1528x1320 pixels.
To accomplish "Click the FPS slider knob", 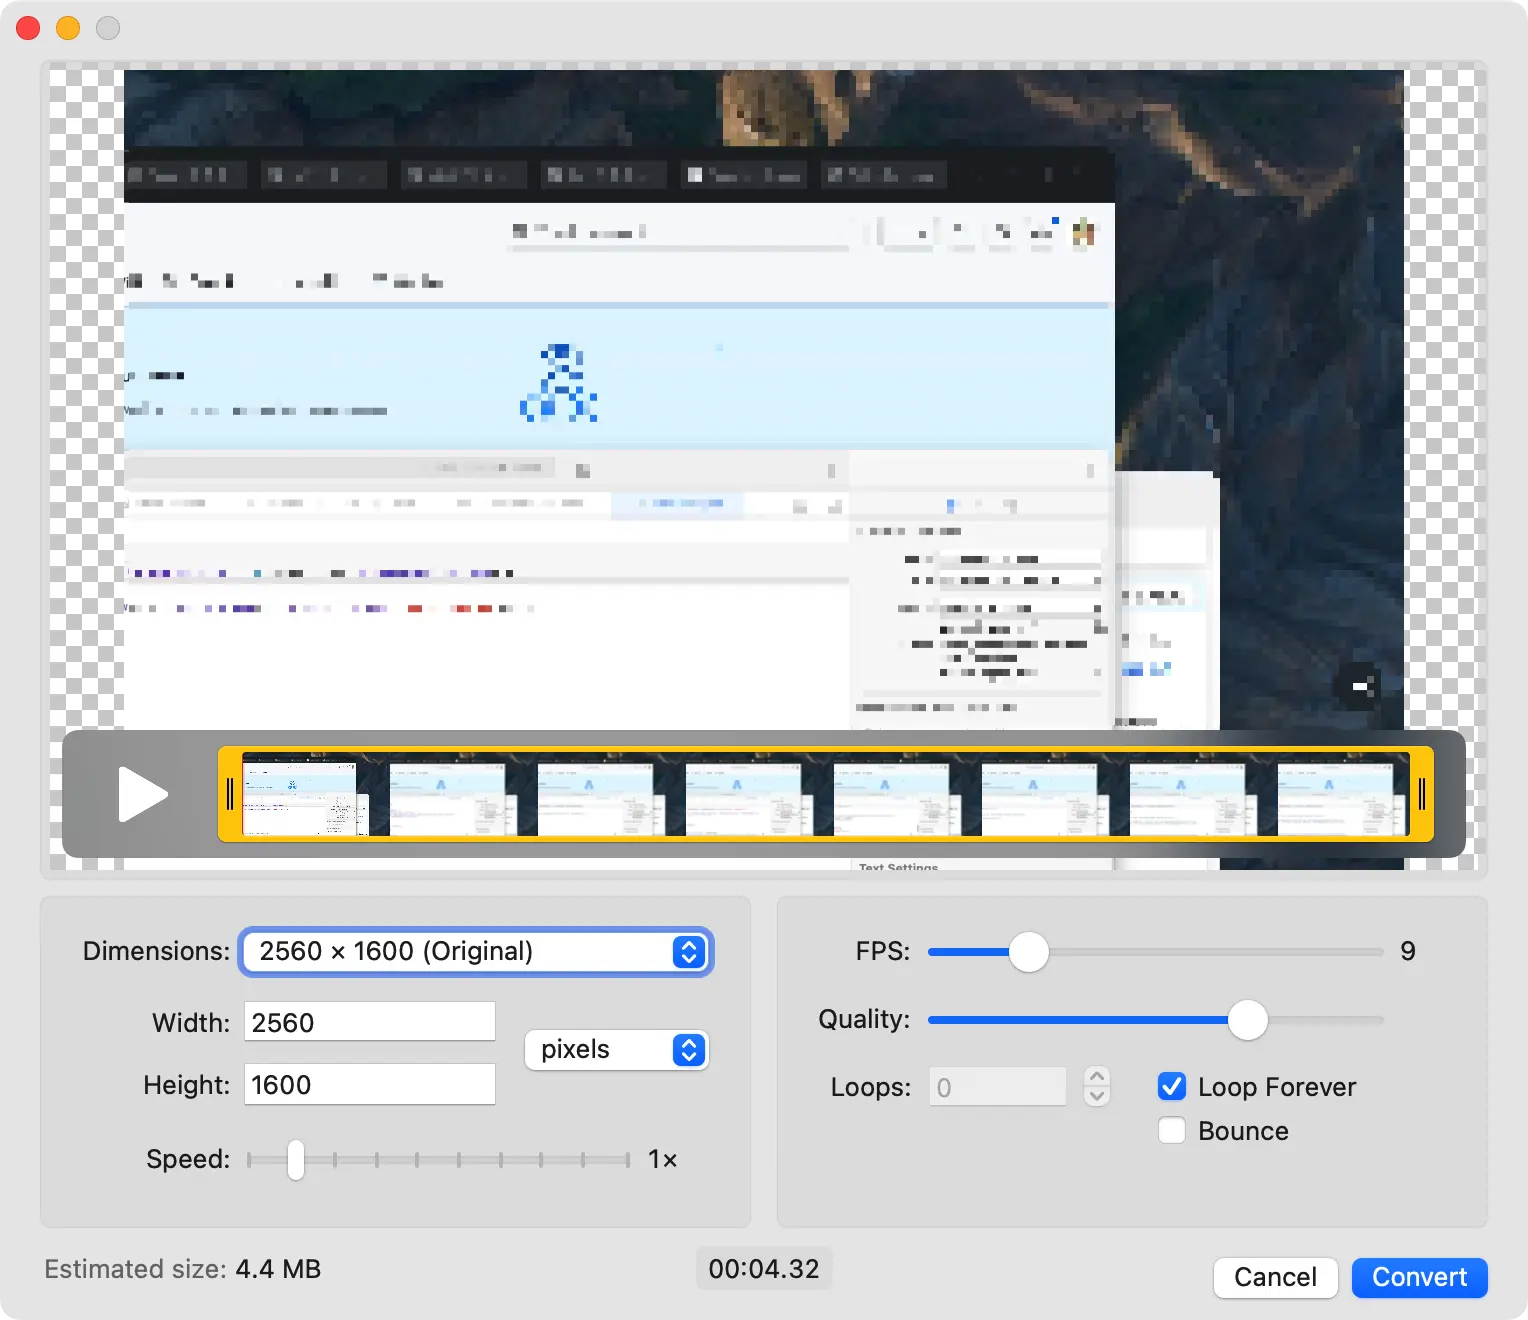I will [1028, 952].
